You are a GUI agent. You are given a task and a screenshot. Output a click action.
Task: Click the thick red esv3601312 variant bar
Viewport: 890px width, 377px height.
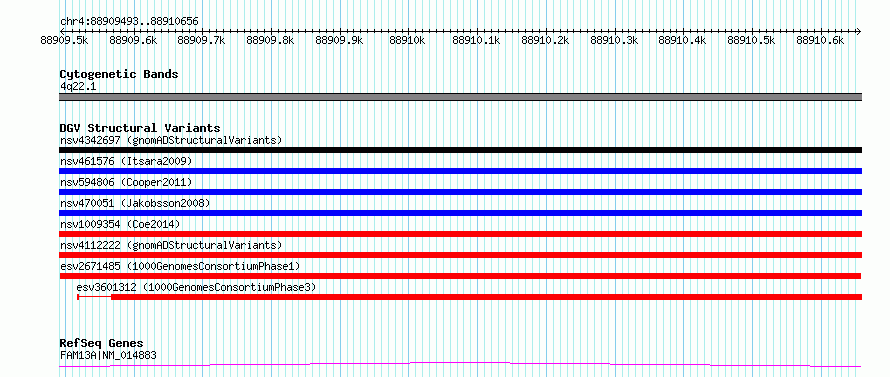(486, 297)
